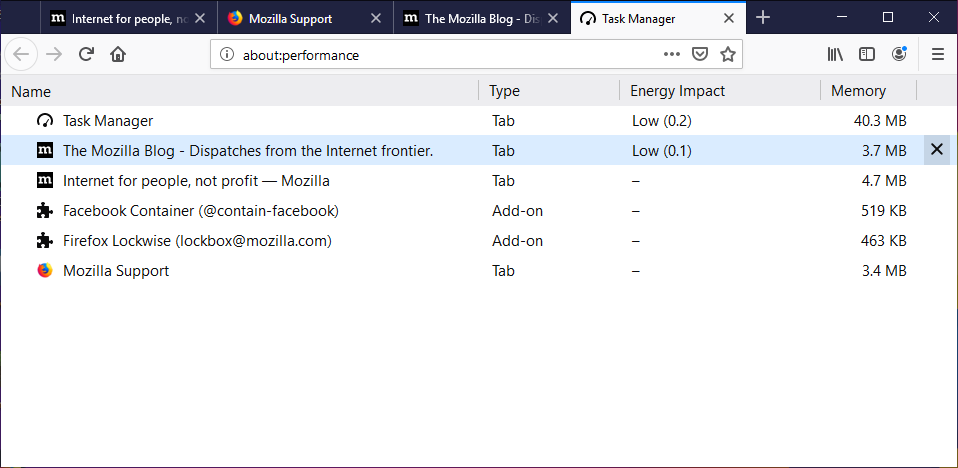This screenshot has width=958, height=468.
Task: Click the 40.3 MB memory value
Action: coord(880,121)
